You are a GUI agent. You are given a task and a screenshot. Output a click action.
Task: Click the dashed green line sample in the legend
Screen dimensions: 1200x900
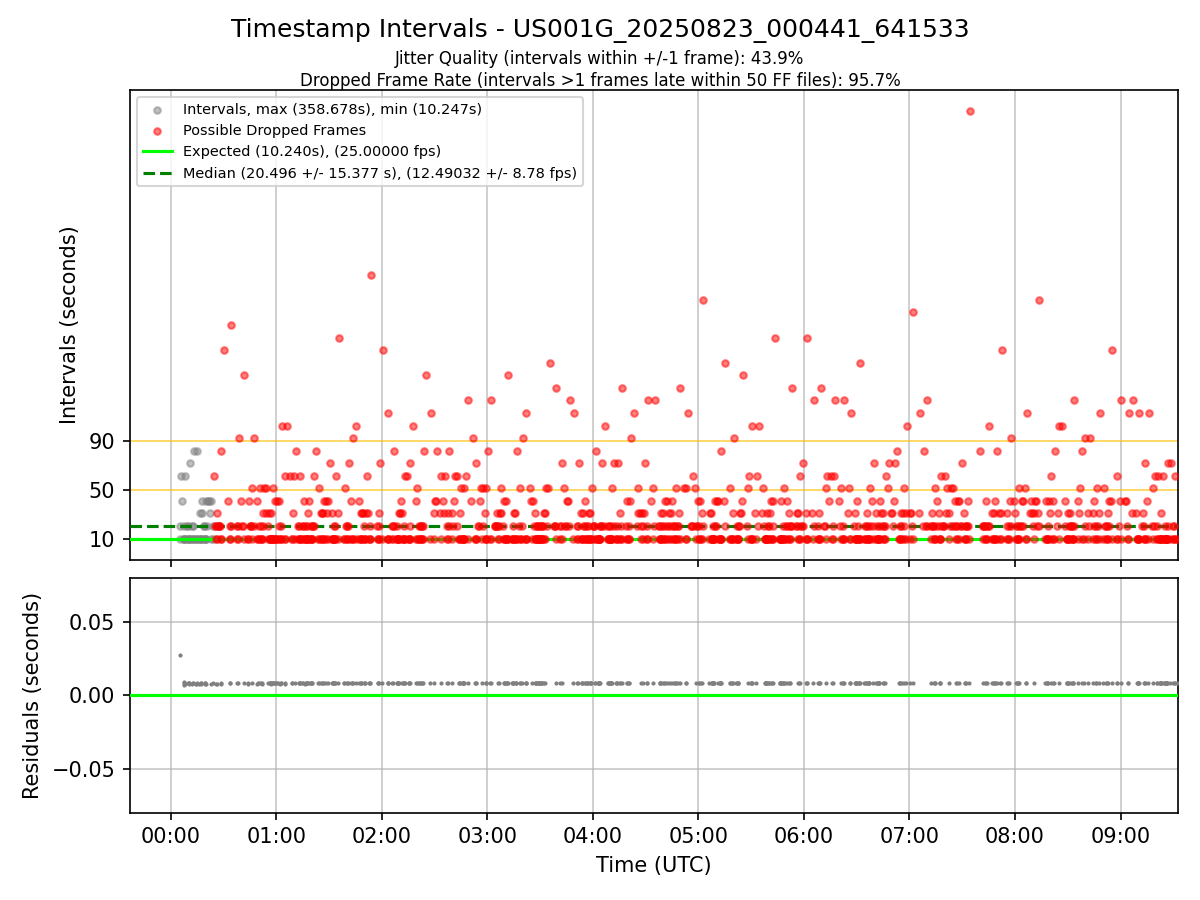[160, 173]
